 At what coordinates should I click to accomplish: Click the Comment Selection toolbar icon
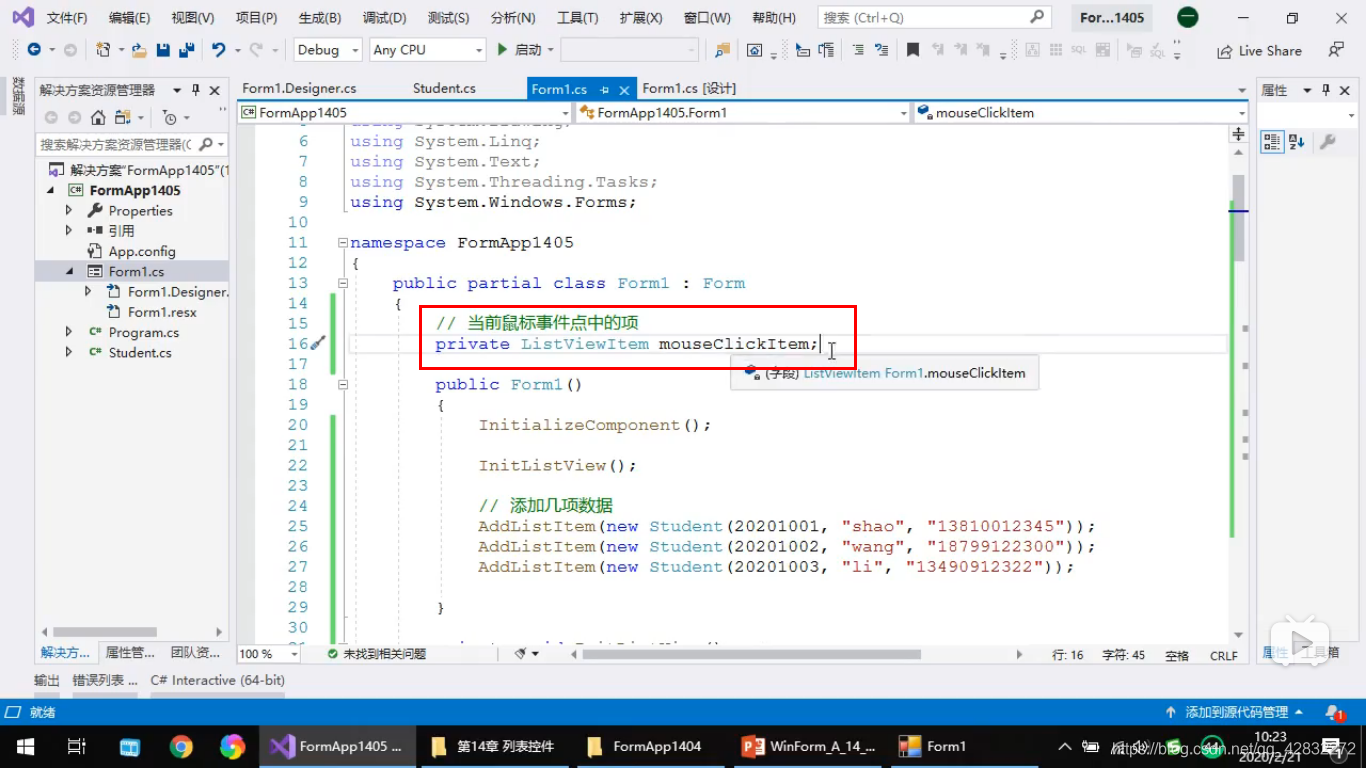point(857,50)
